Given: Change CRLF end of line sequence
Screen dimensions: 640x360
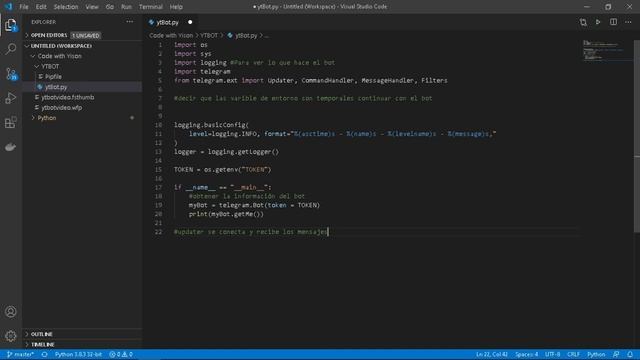Looking at the screenshot, I should 573,354.
